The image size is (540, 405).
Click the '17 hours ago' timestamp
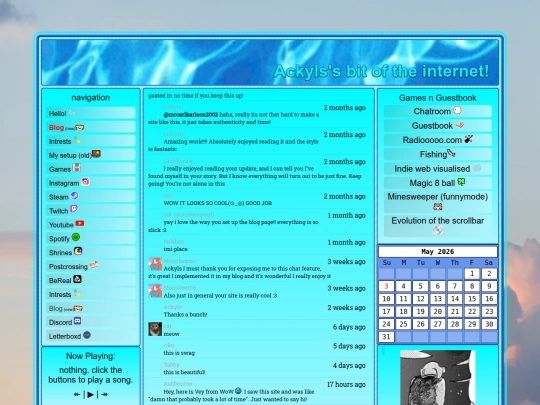point(346,384)
